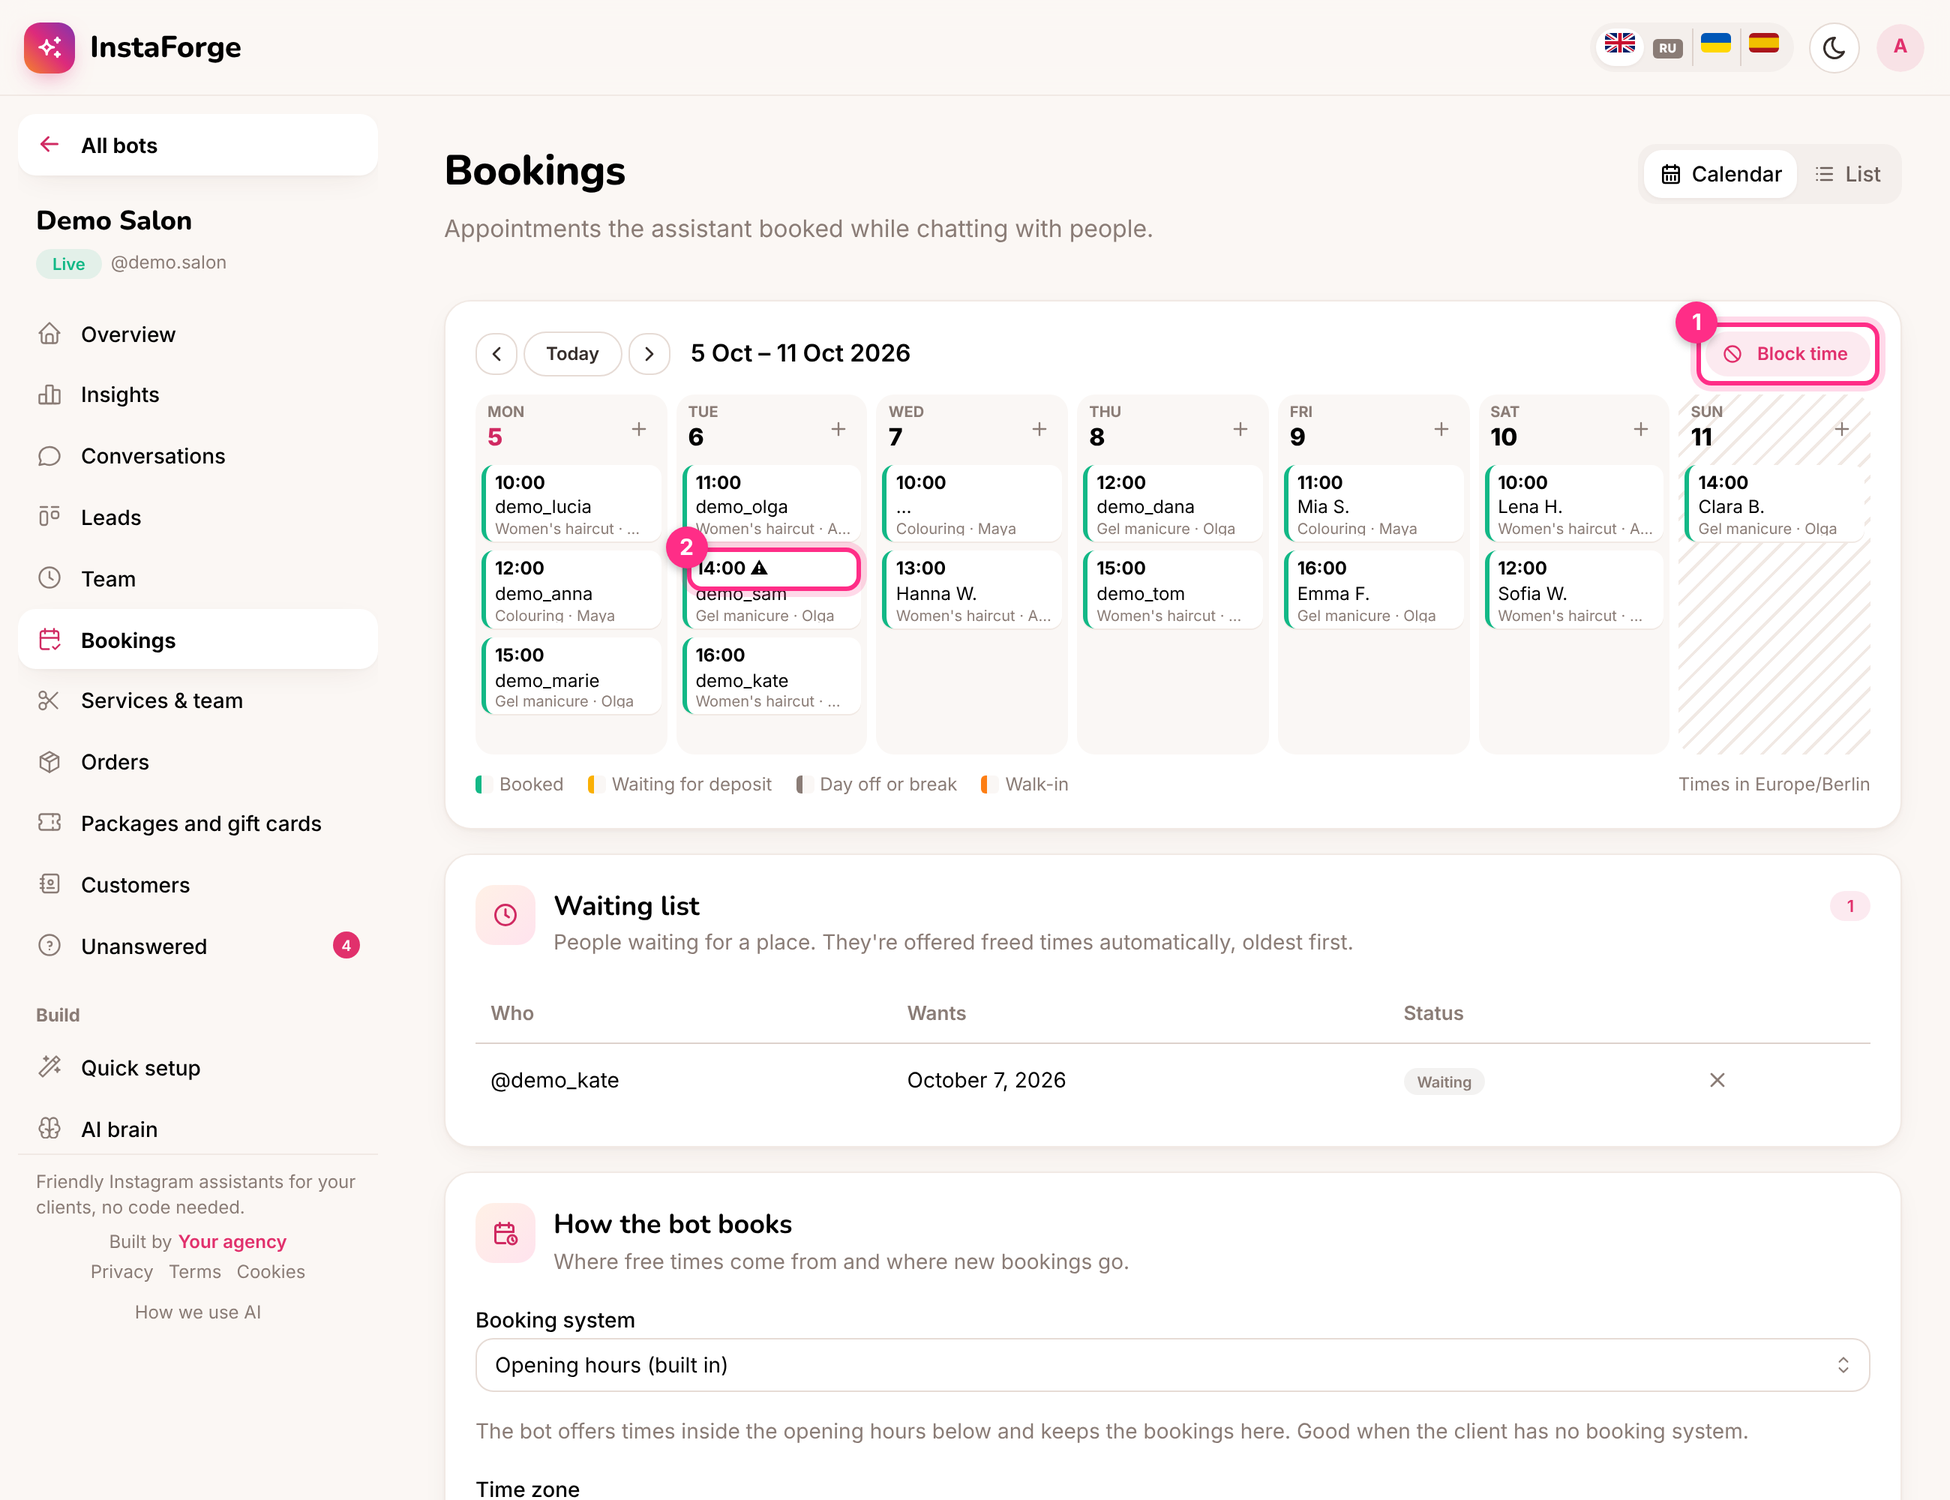
Task: Open Emma F. 16:00 booking
Action: click(x=1373, y=590)
